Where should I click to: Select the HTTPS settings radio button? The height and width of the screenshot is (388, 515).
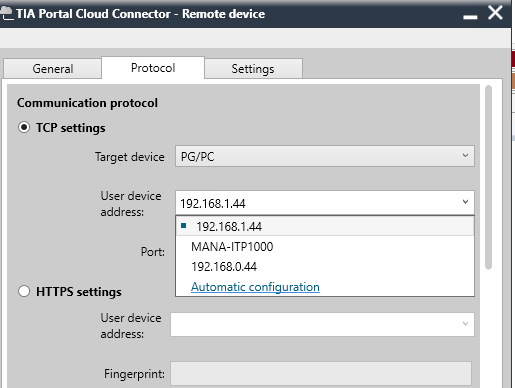point(24,291)
